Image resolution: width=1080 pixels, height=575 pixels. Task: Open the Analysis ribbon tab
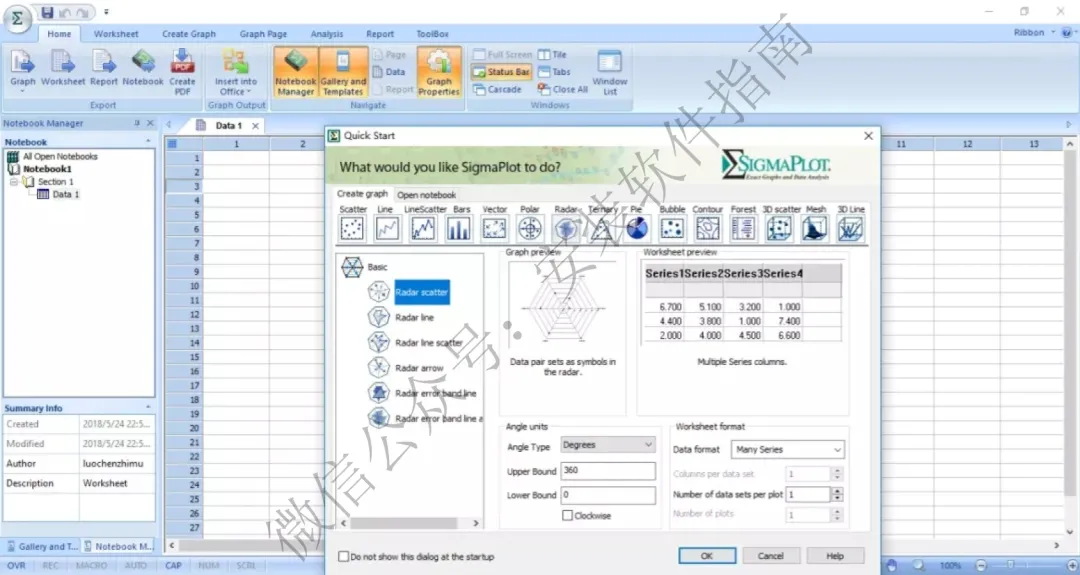point(326,34)
